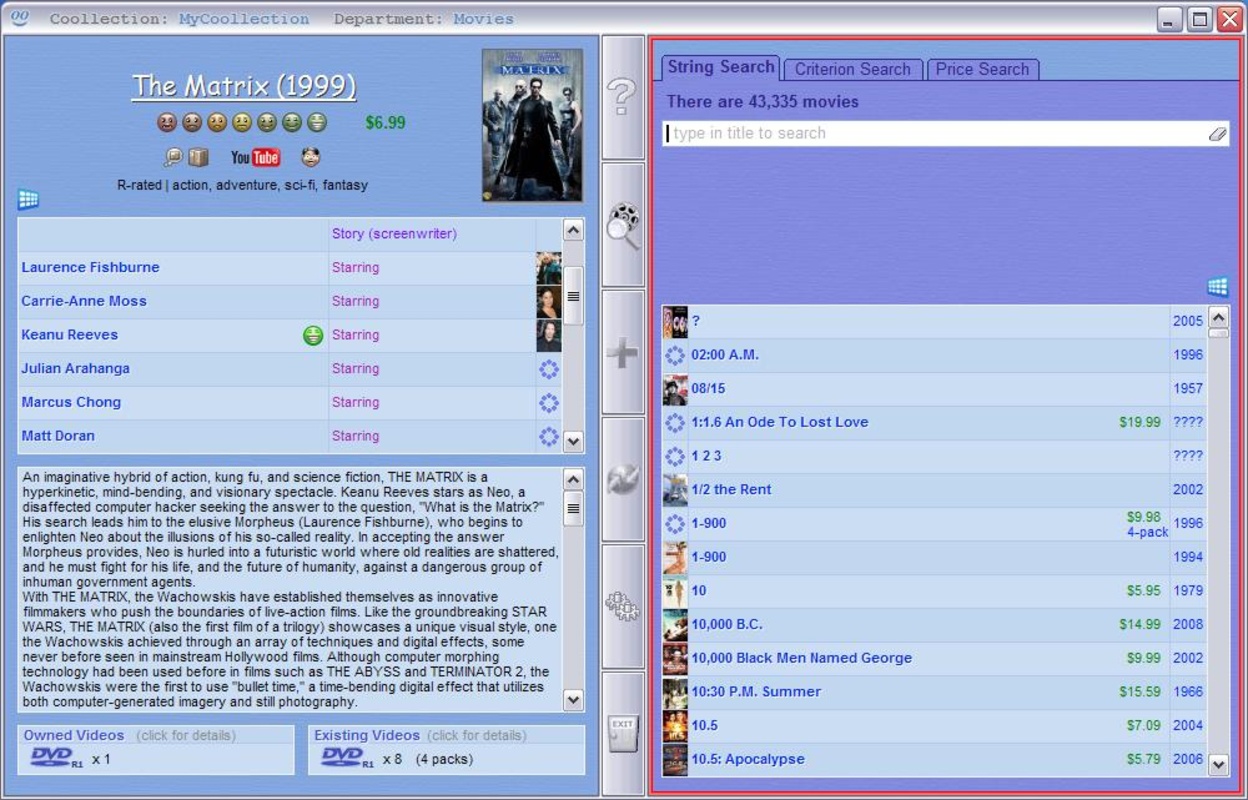Viewport: 1248px width, 800px height.
Task: Click the film reel search sidebar button
Action: click(622, 225)
